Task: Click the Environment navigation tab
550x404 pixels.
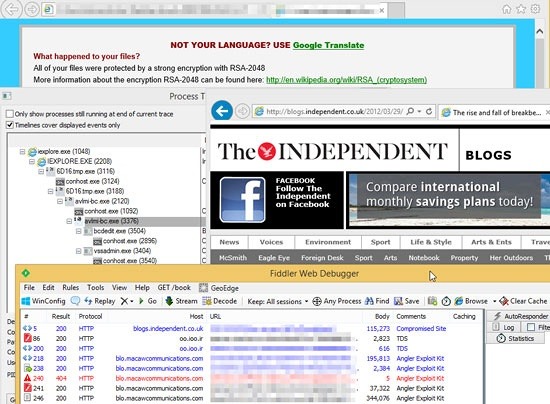Action: [x=328, y=242]
